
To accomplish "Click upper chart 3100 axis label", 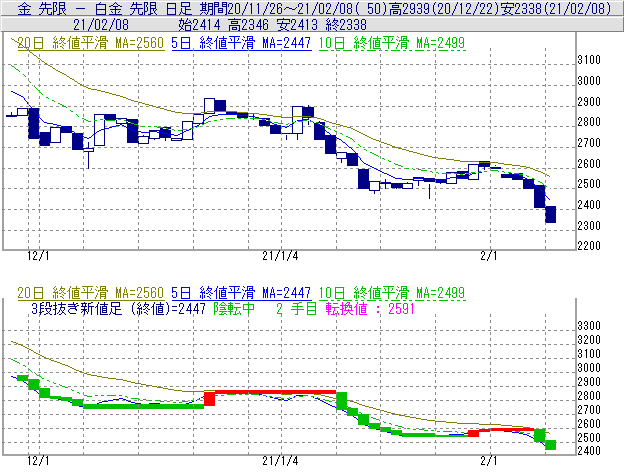I will pos(589,60).
